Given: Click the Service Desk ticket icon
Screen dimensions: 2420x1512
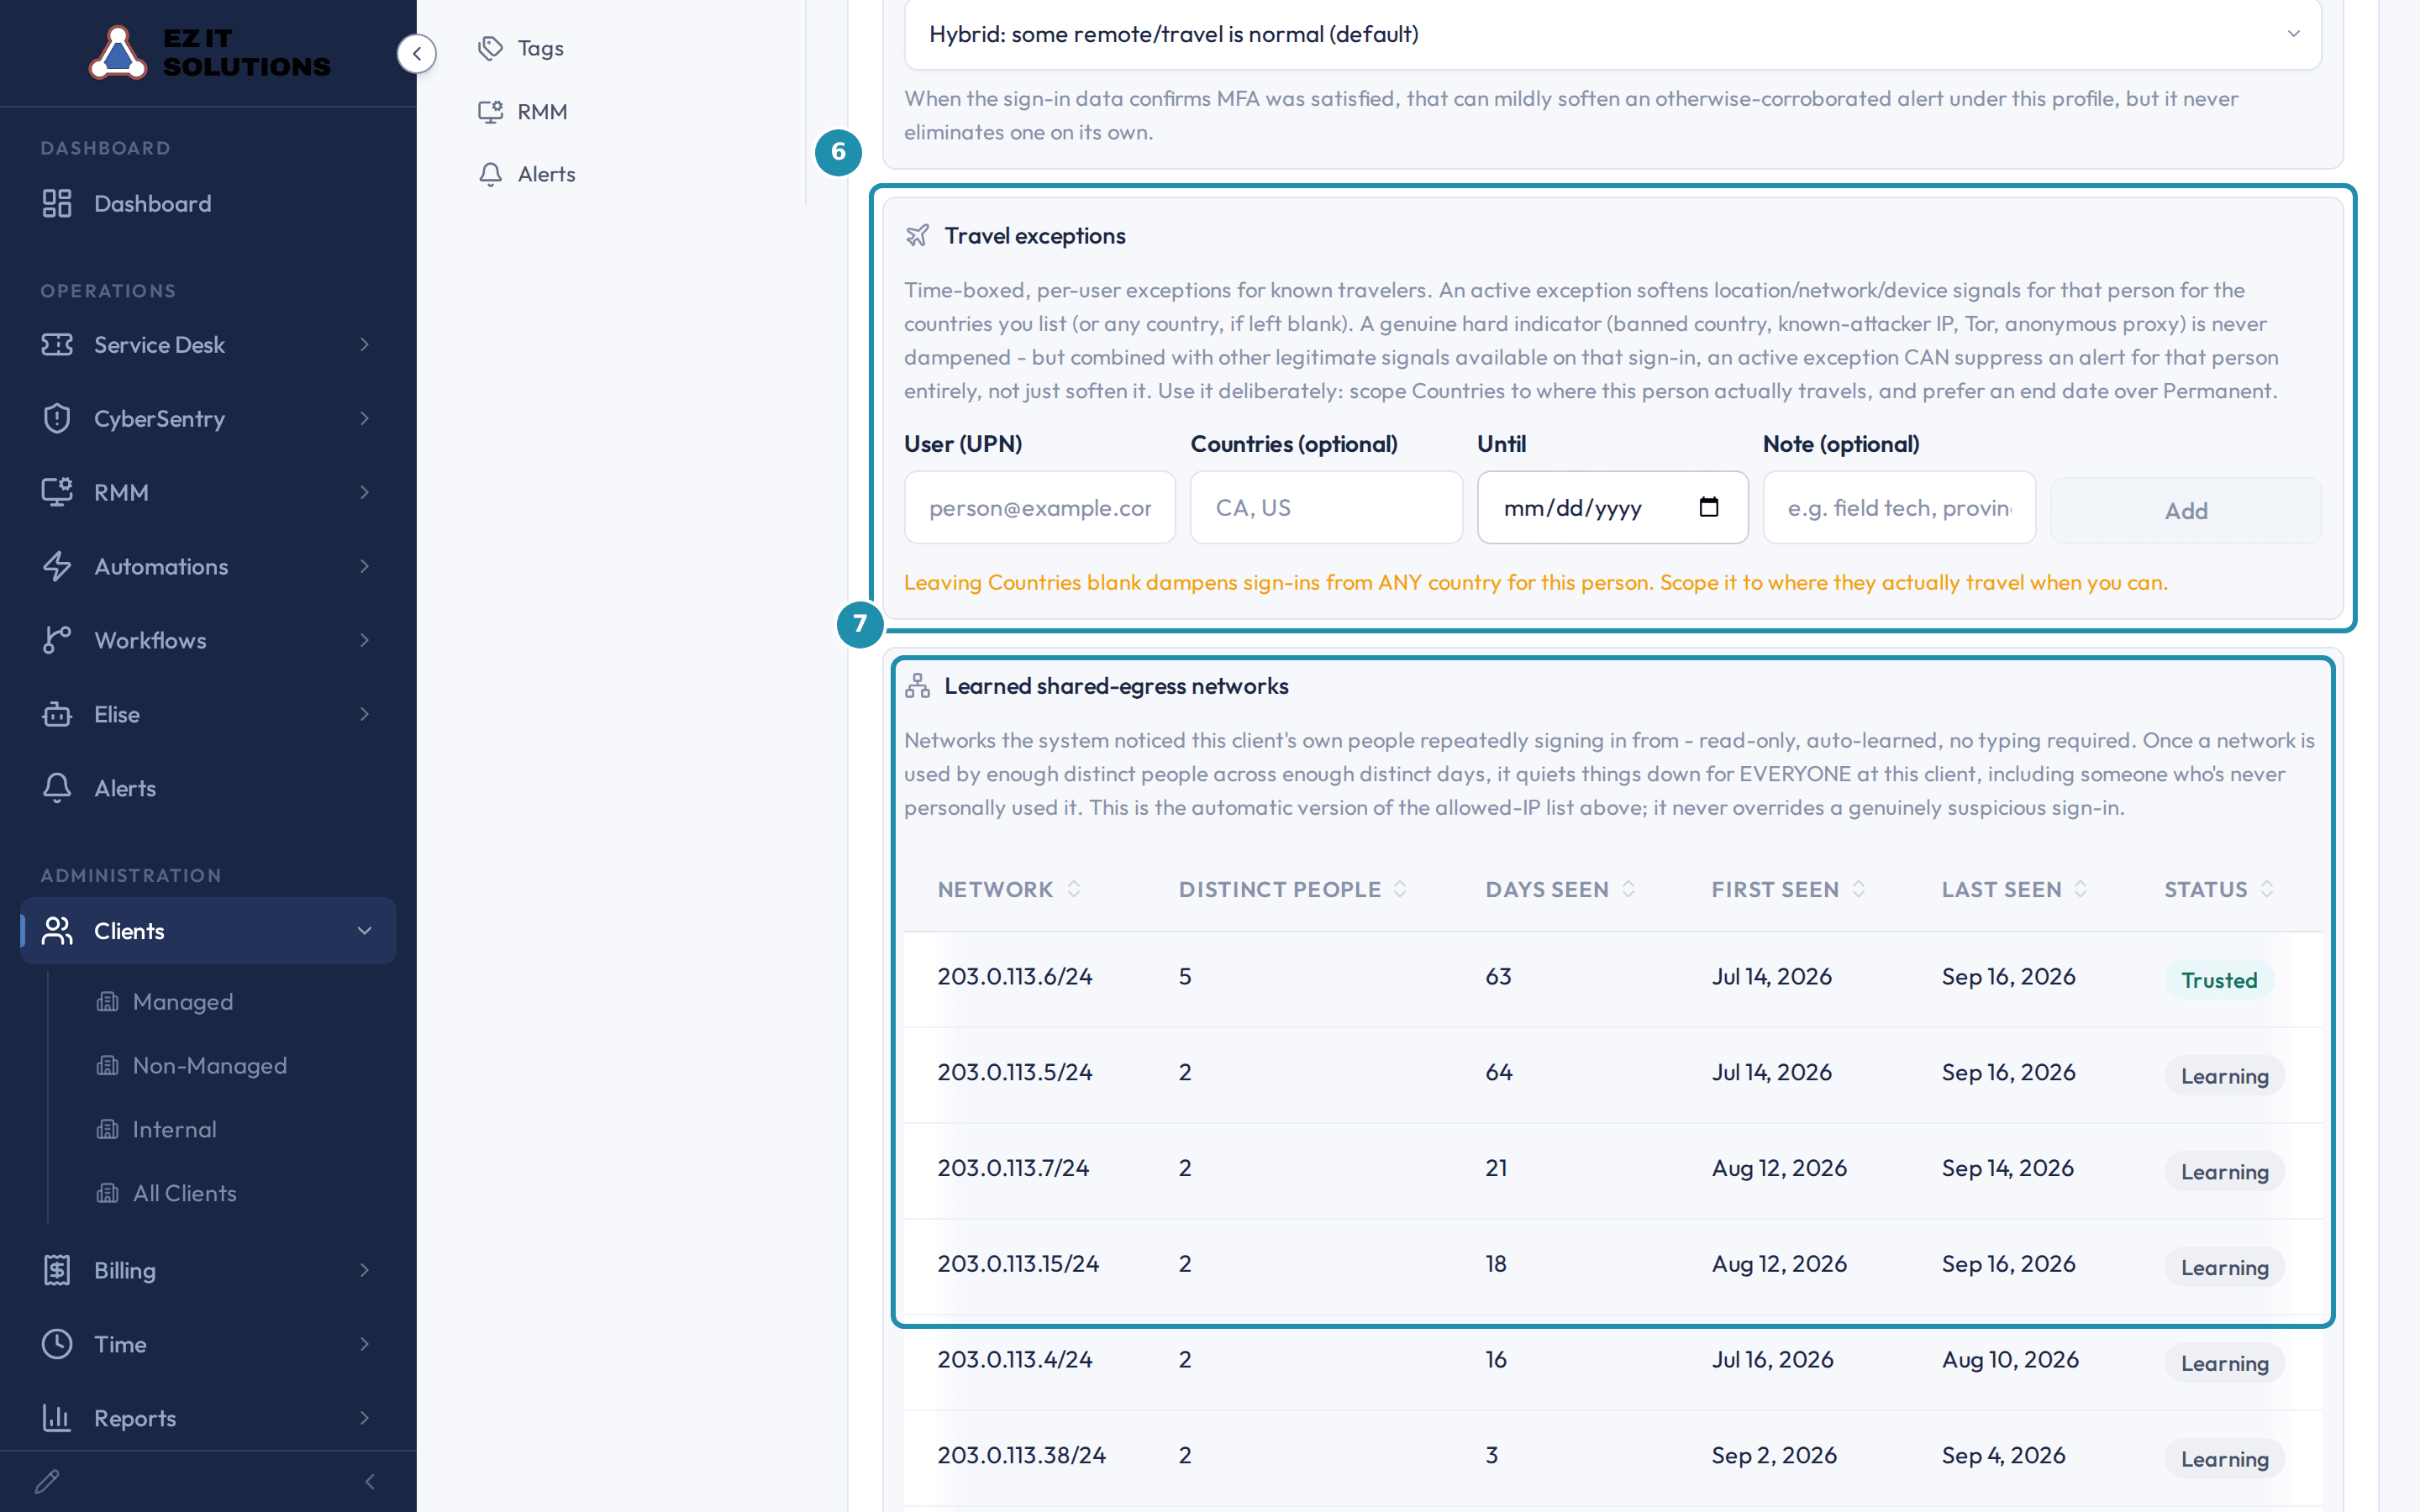Looking at the screenshot, I should [x=57, y=345].
